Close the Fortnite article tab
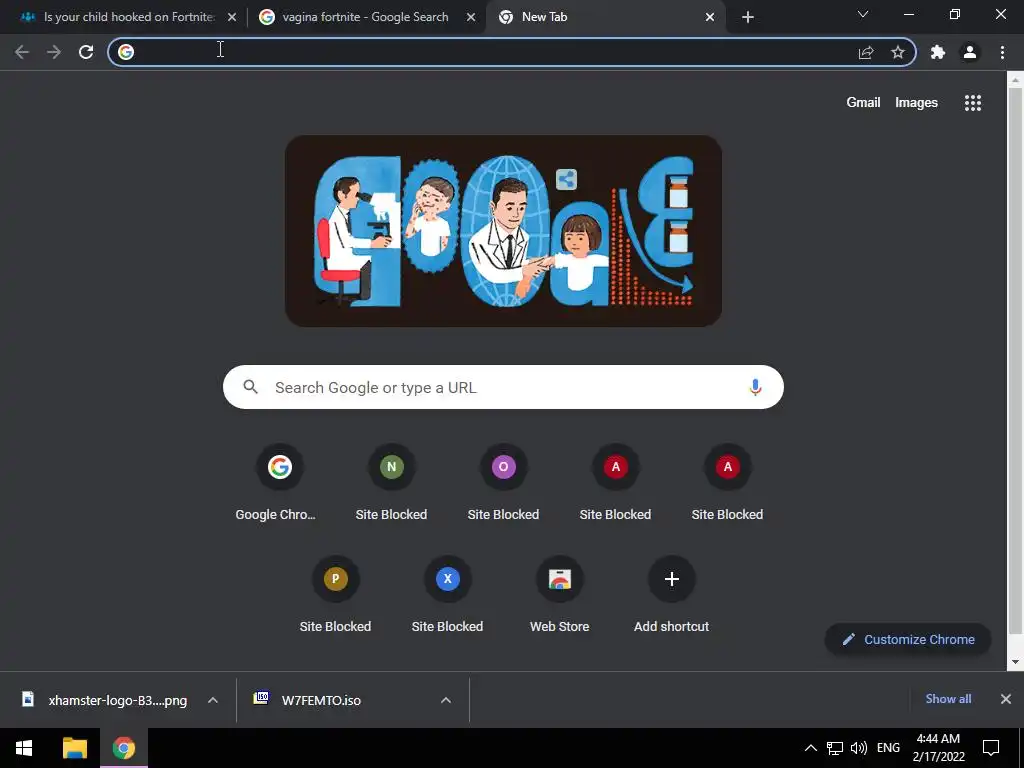This screenshot has height=768, width=1024. point(232,17)
